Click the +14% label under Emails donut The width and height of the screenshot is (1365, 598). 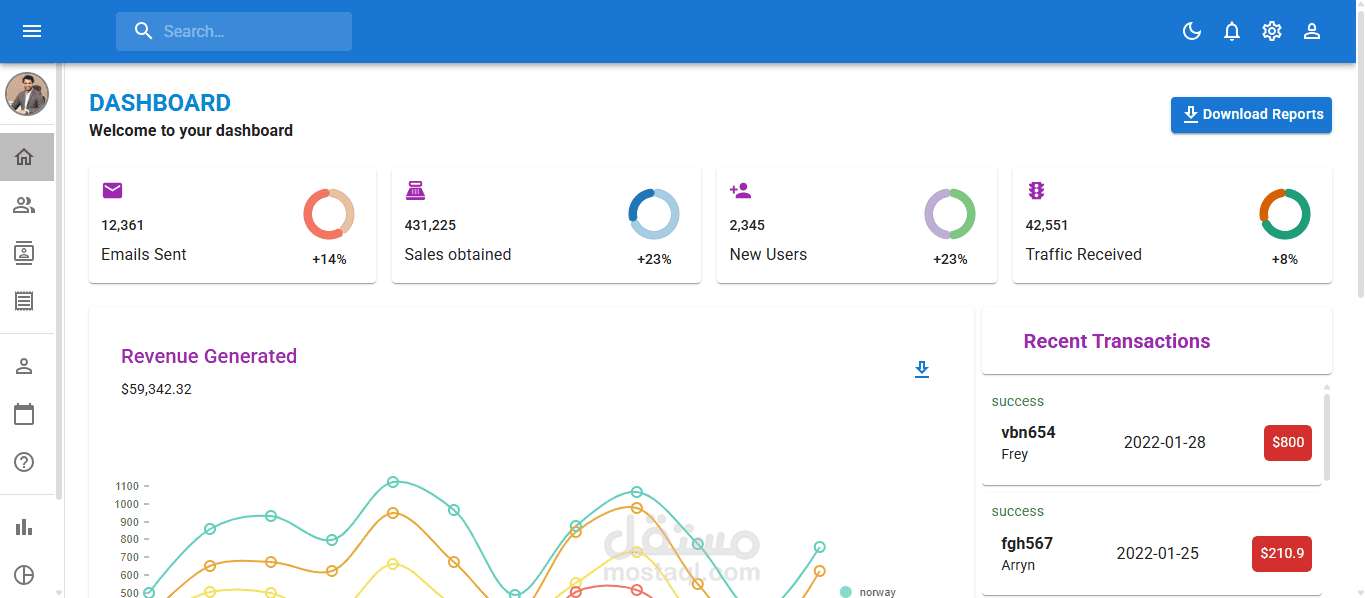pos(329,259)
